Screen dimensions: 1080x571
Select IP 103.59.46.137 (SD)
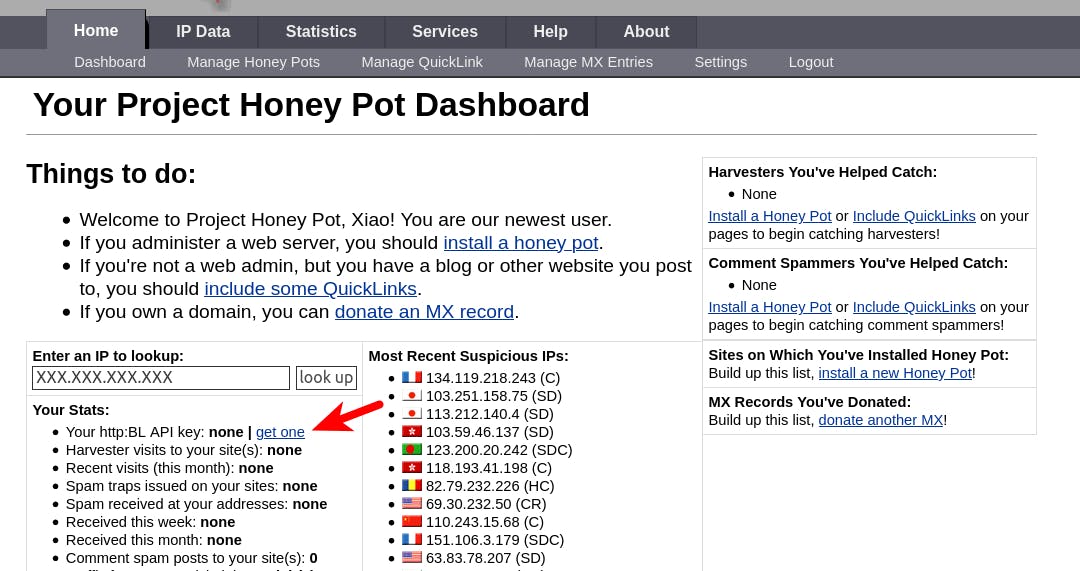(490, 432)
